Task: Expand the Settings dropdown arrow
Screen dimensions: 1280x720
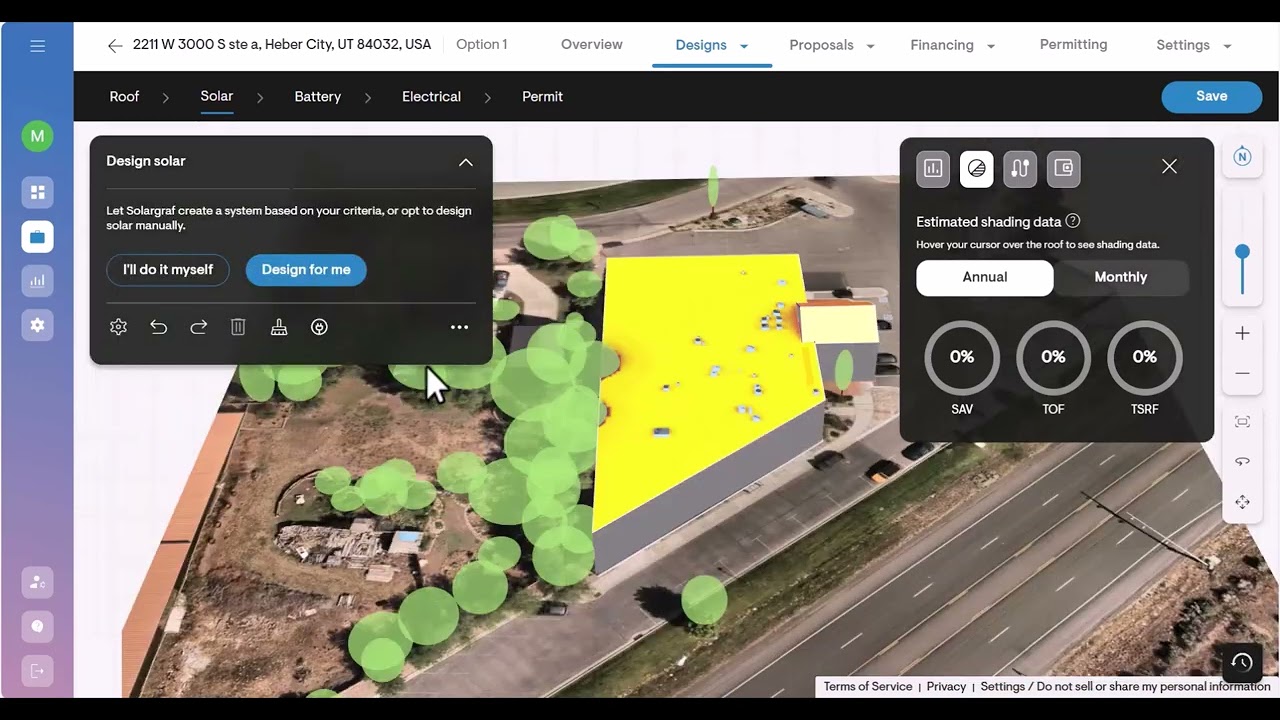Action: pyautogui.click(x=1227, y=46)
